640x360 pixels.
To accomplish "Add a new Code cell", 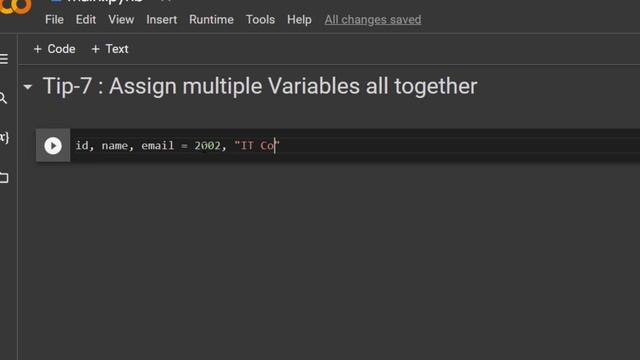I will (x=55, y=49).
